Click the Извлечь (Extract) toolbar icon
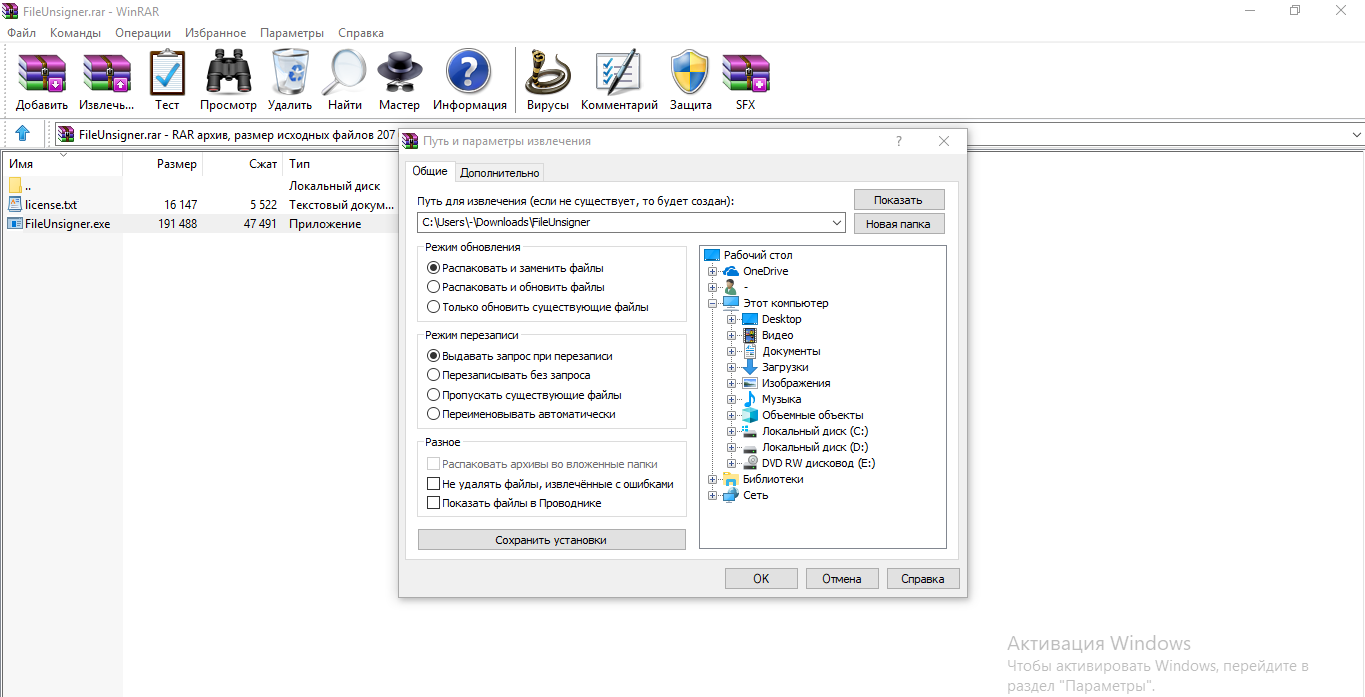This screenshot has height=697, width=1365. click(107, 72)
